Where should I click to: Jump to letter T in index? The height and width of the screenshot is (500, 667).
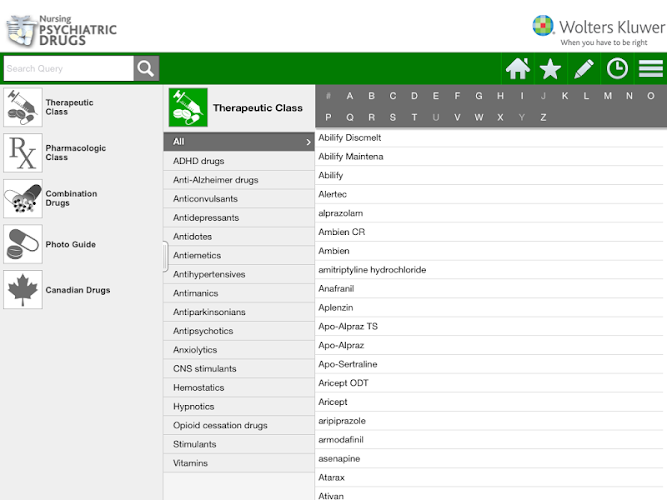coord(414,117)
